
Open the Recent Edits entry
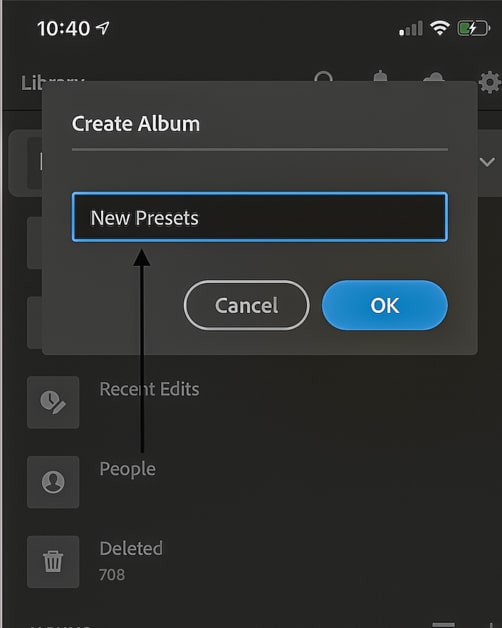point(149,389)
